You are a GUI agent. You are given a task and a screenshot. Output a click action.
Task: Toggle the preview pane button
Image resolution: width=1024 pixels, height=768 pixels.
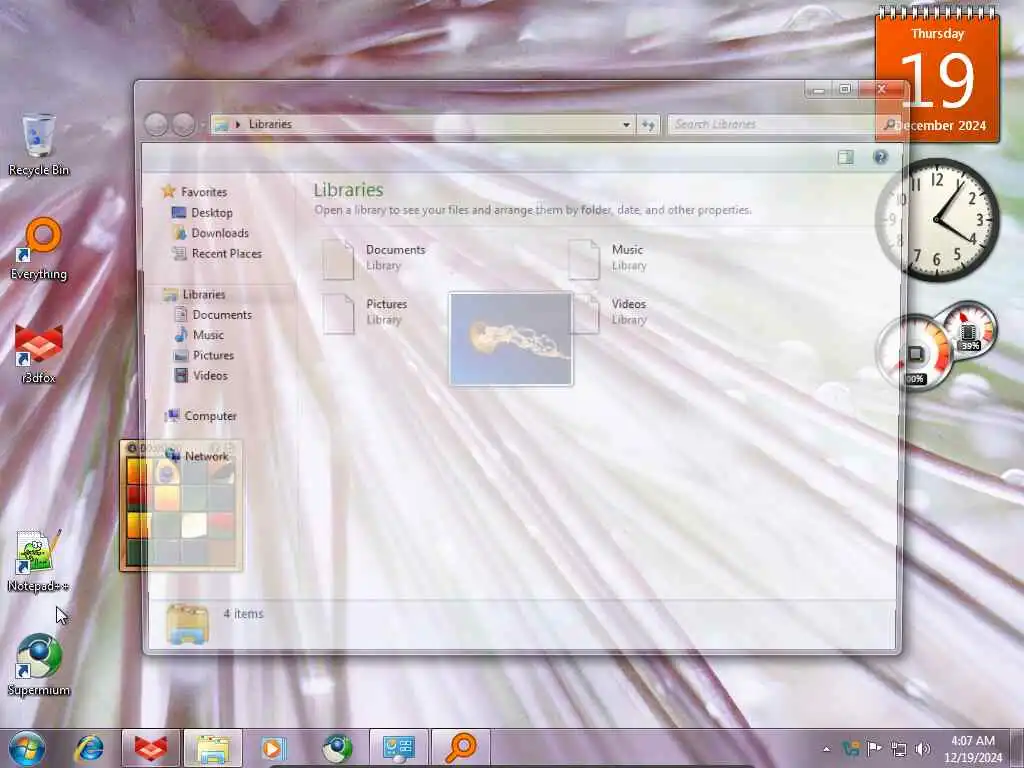pyautogui.click(x=846, y=157)
